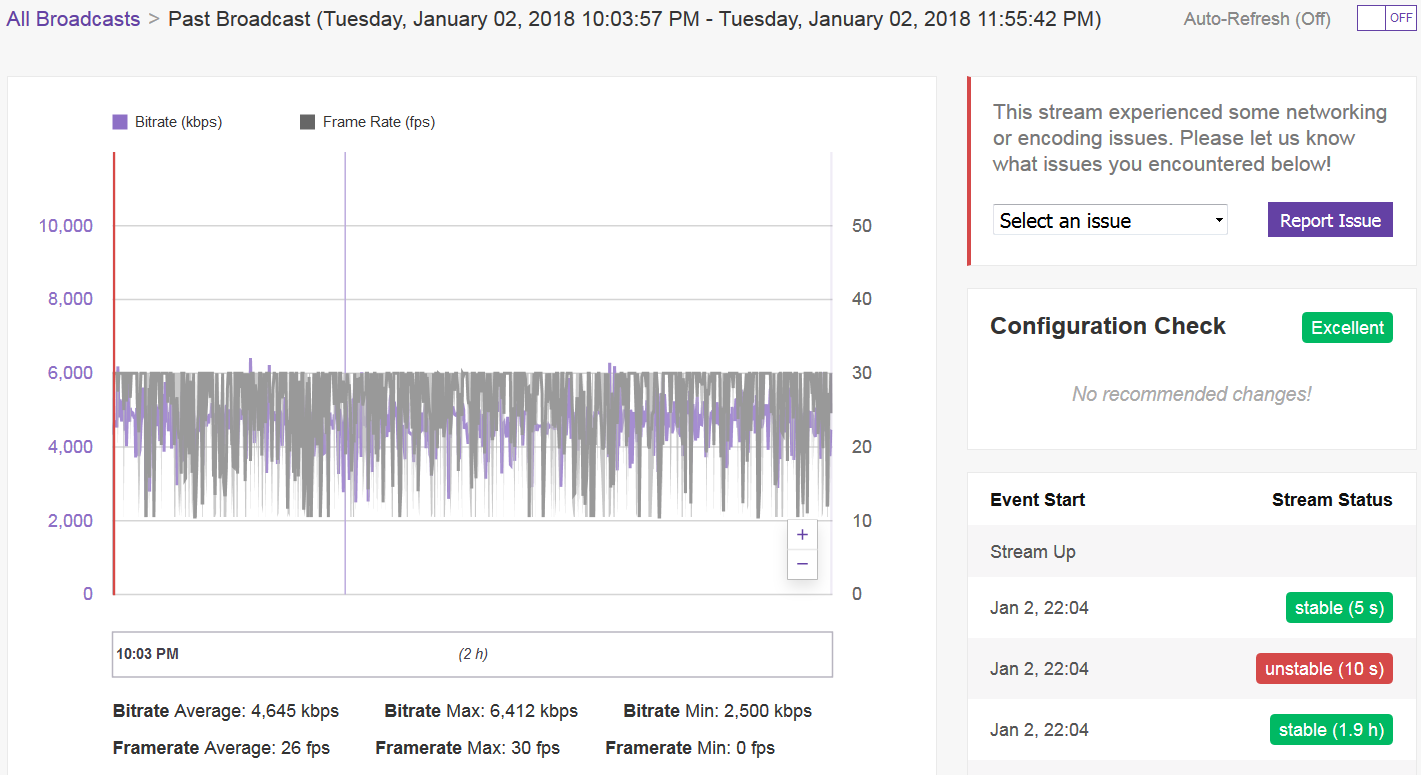Select the stable (5 s) status badge
The height and width of the screenshot is (775, 1421).
click(x=1339, y=608)
